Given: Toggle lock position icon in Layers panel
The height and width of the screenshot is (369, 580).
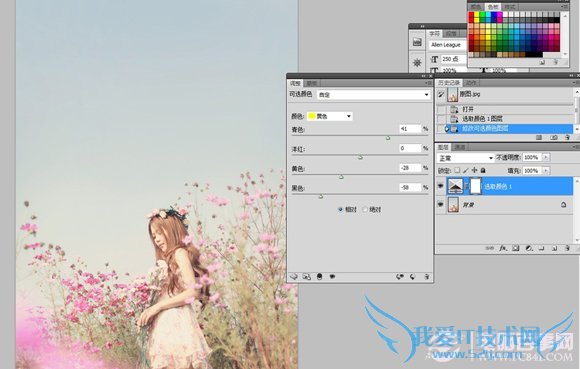Looking at the screenshot, I should (475, 170).
